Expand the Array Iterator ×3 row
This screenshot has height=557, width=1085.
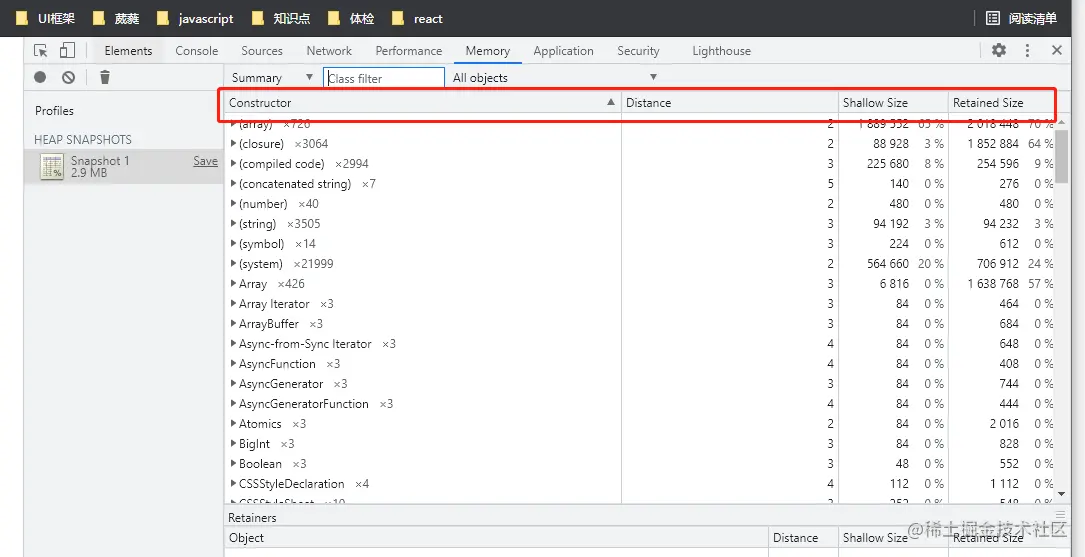pyautogui.click(x=233, y=304)
